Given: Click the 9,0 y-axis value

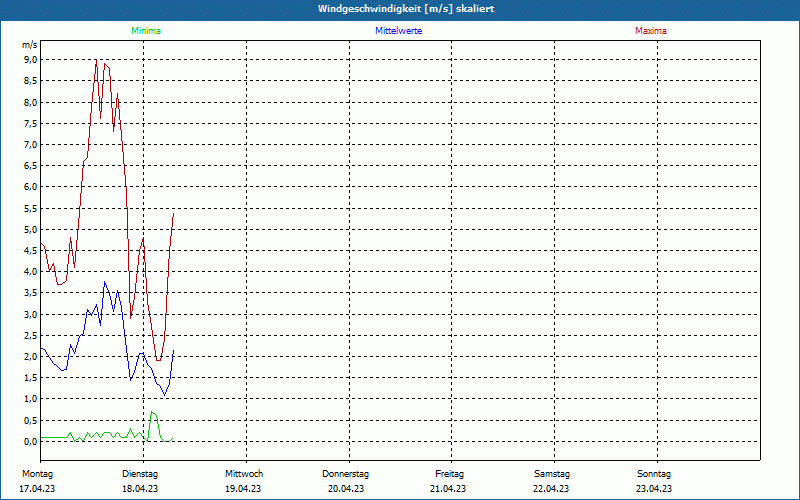Looking at the screenshot, I should [x=31, y=60].
